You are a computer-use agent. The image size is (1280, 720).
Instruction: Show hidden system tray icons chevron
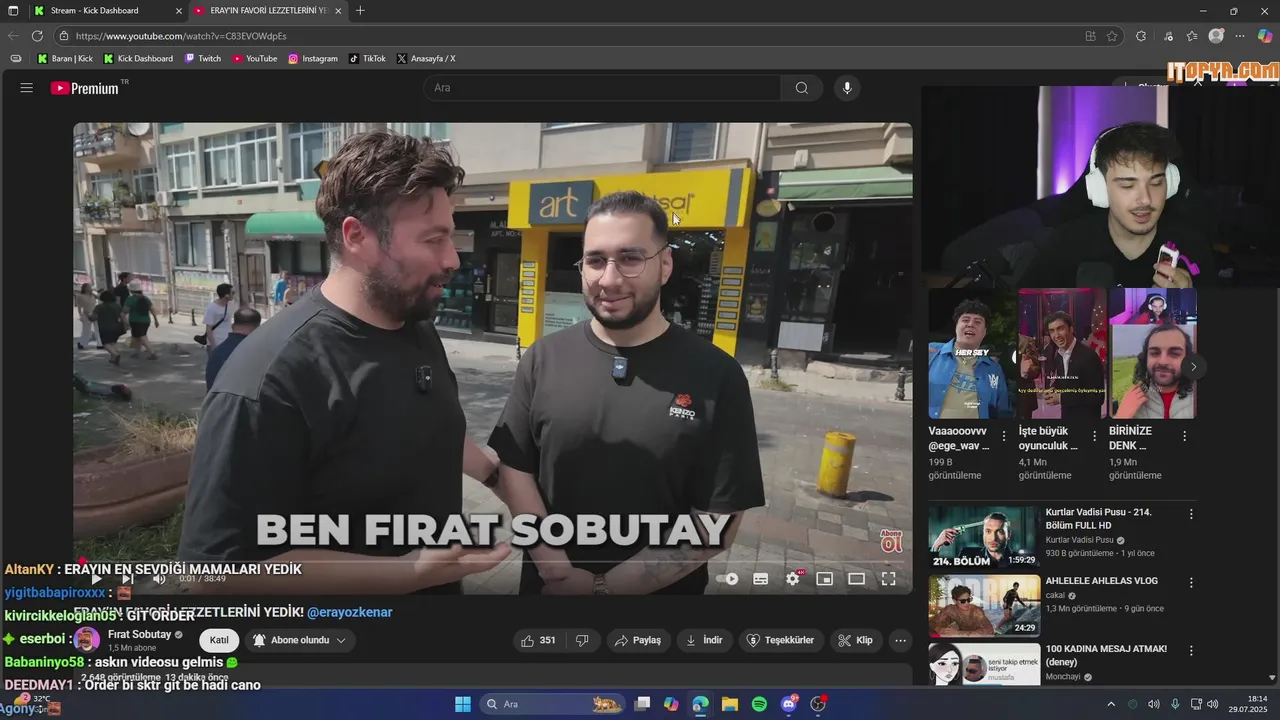tap(1110, 704)
